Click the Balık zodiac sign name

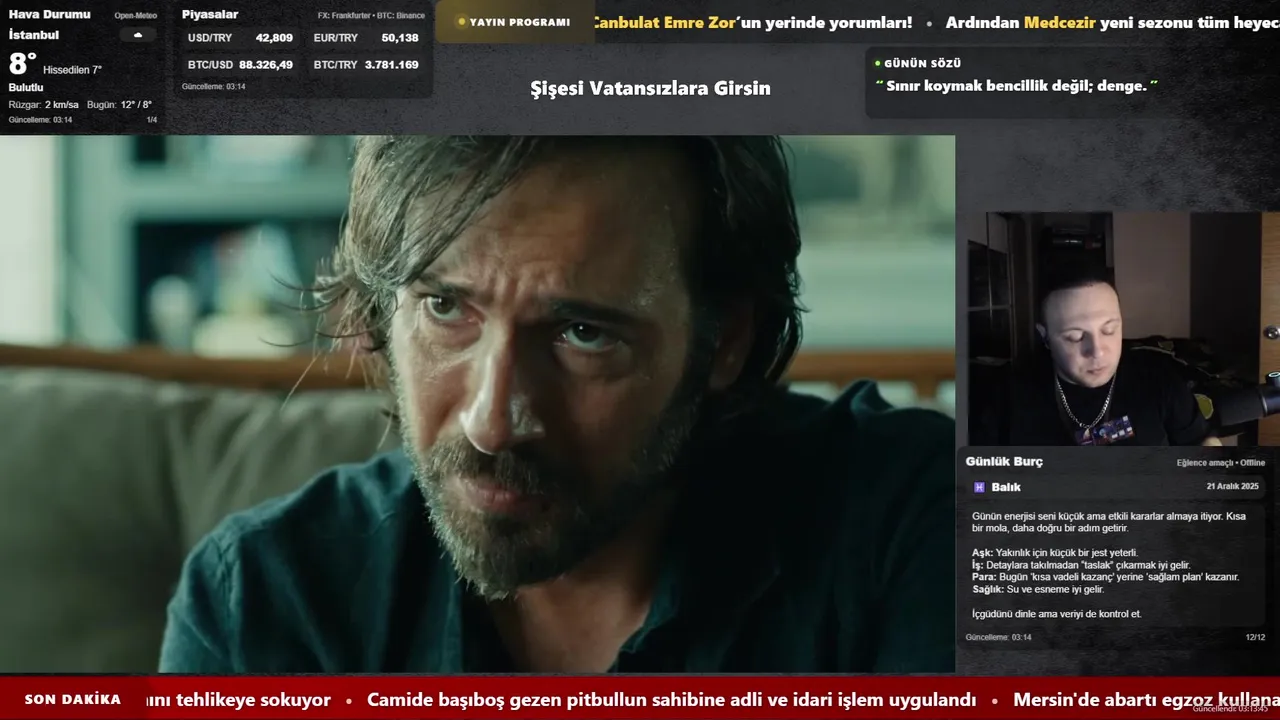[x=1006, y=487]
